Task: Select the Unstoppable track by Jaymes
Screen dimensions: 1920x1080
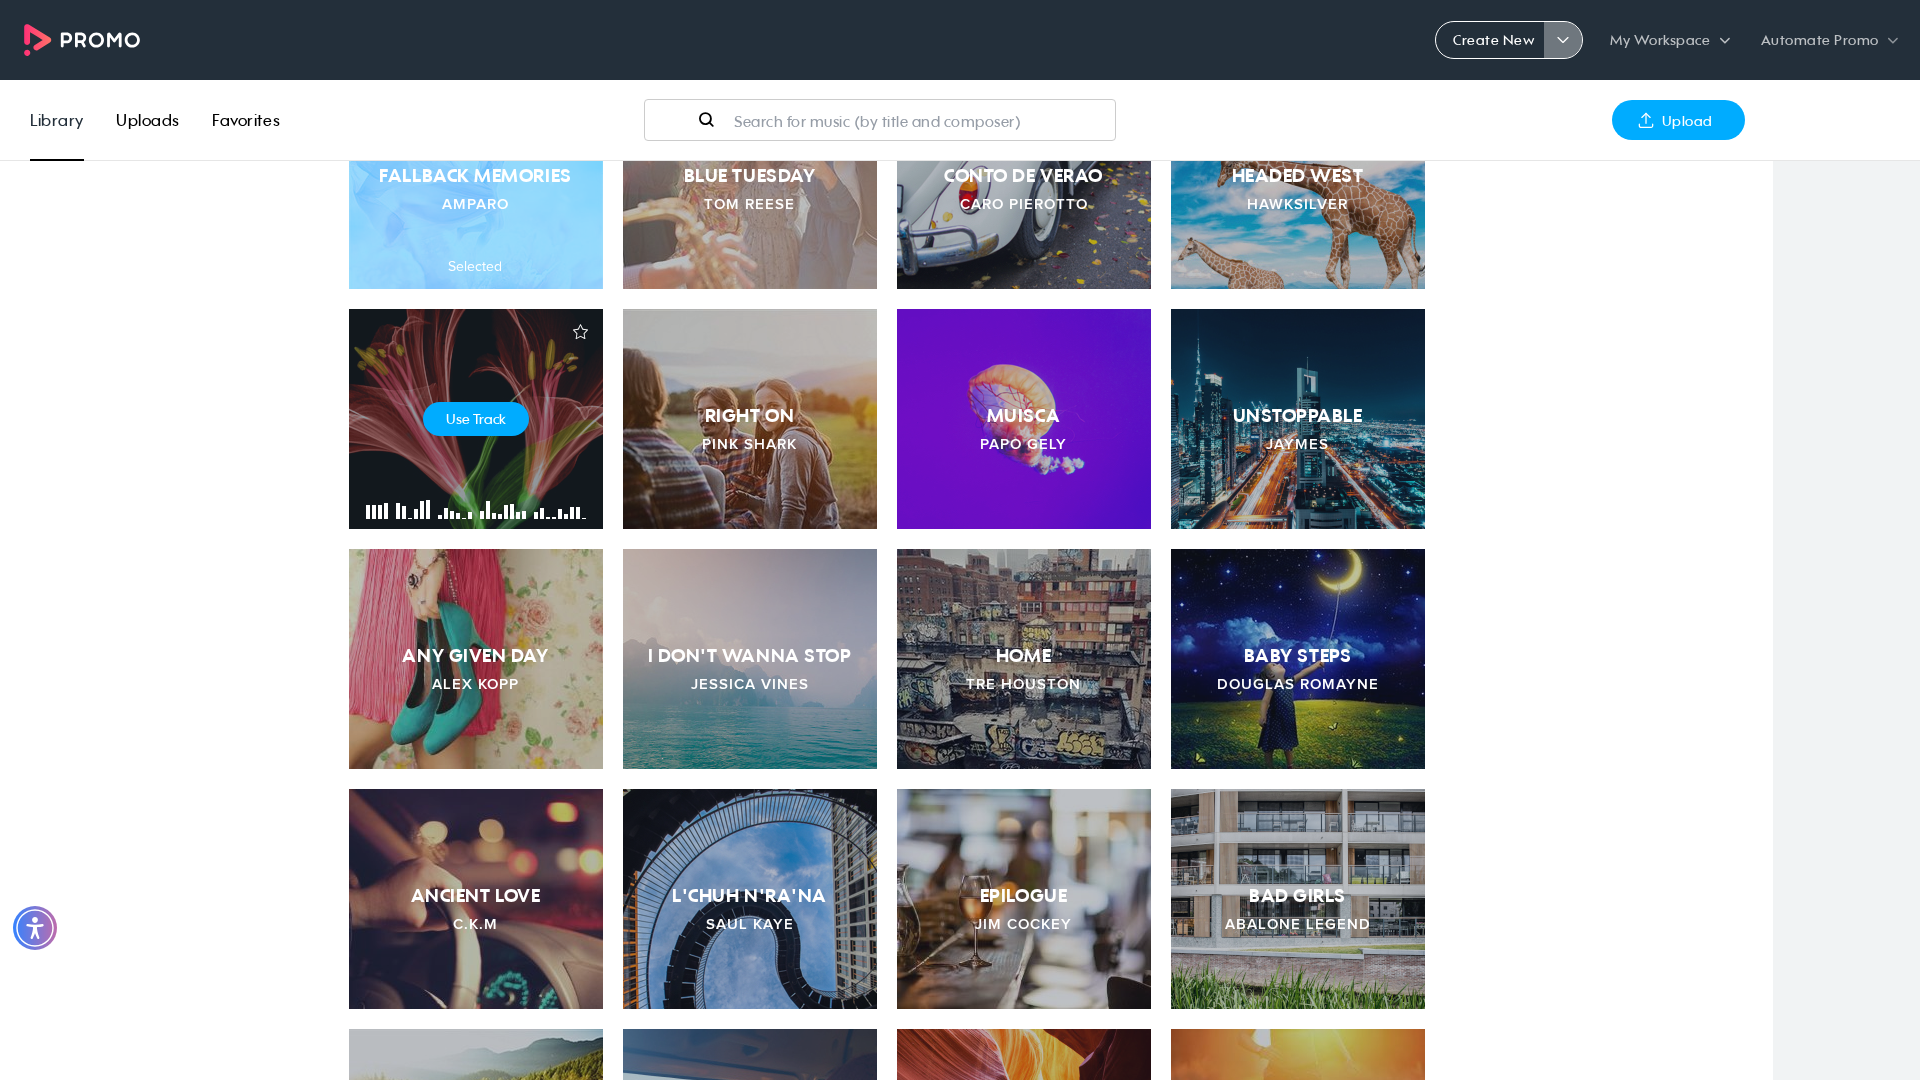Action: point(1298,419)
